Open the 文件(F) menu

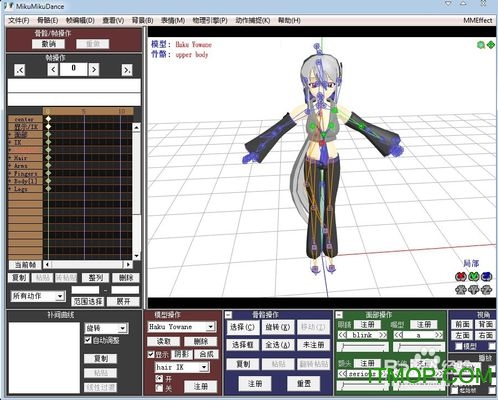[x=18, y=21]
